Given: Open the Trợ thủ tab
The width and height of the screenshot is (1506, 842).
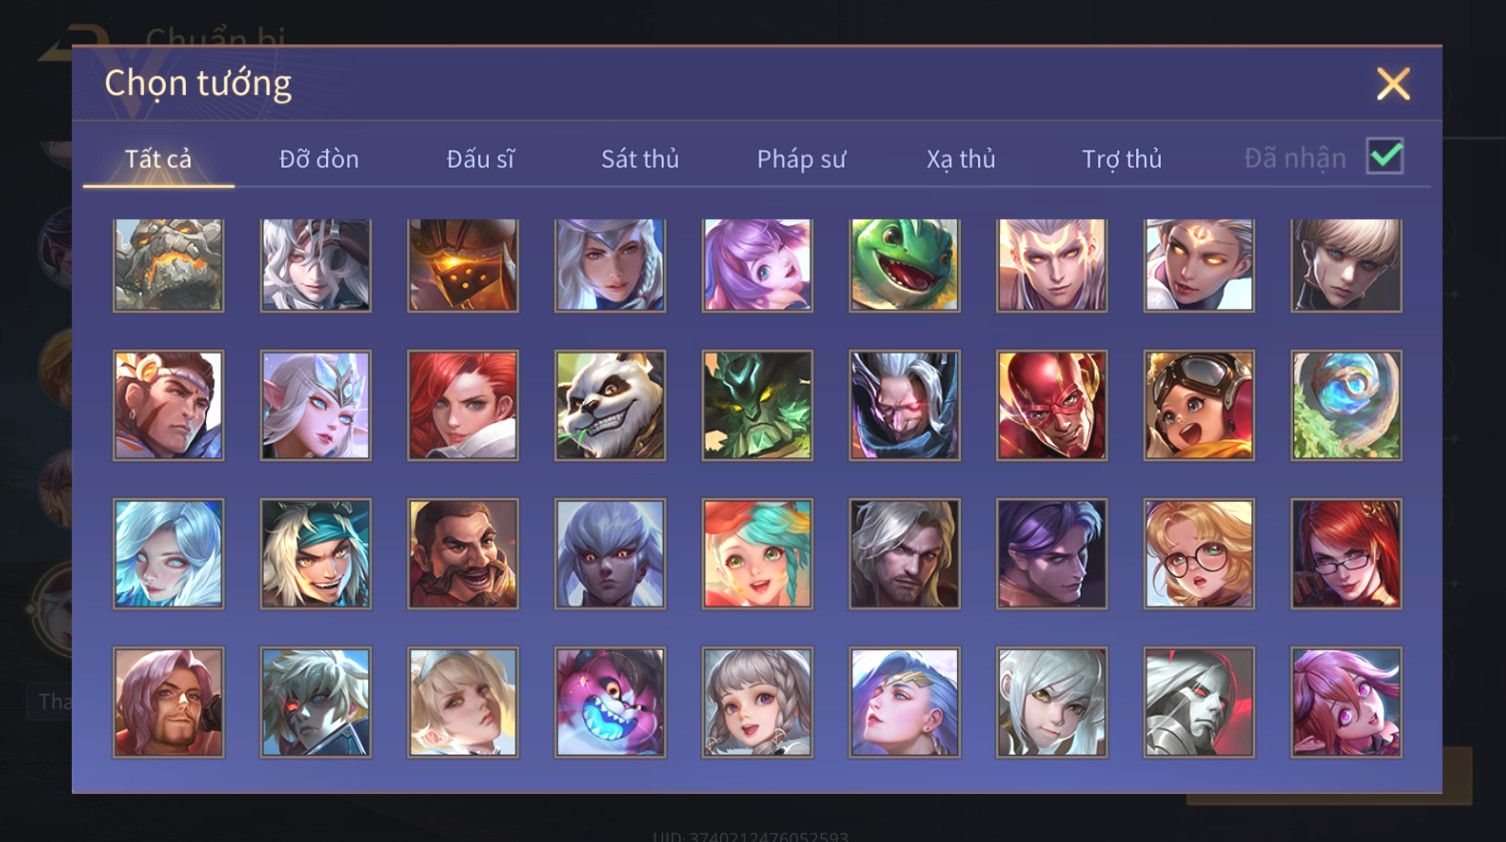Looking at the screenshot, I should point(1122,159).
